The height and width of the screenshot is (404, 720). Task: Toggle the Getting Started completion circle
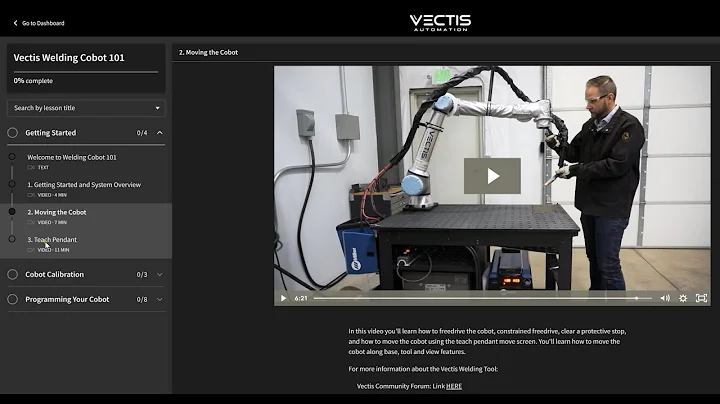coord(12,133)
